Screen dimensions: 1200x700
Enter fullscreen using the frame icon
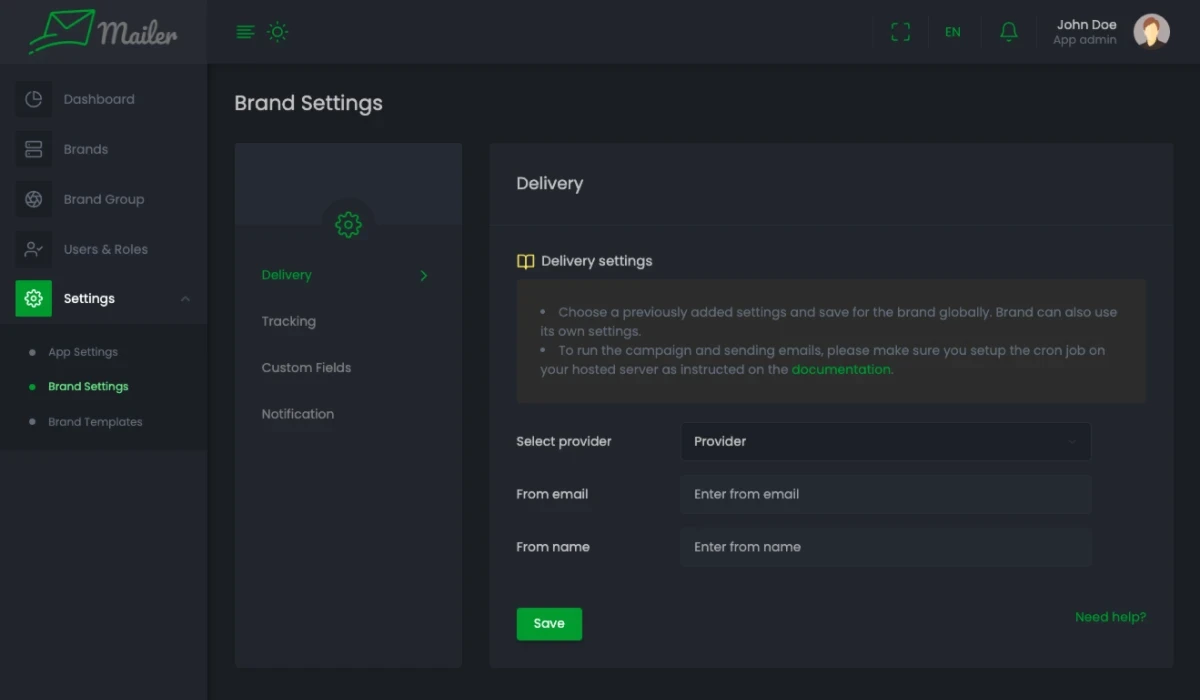[900, 32]
